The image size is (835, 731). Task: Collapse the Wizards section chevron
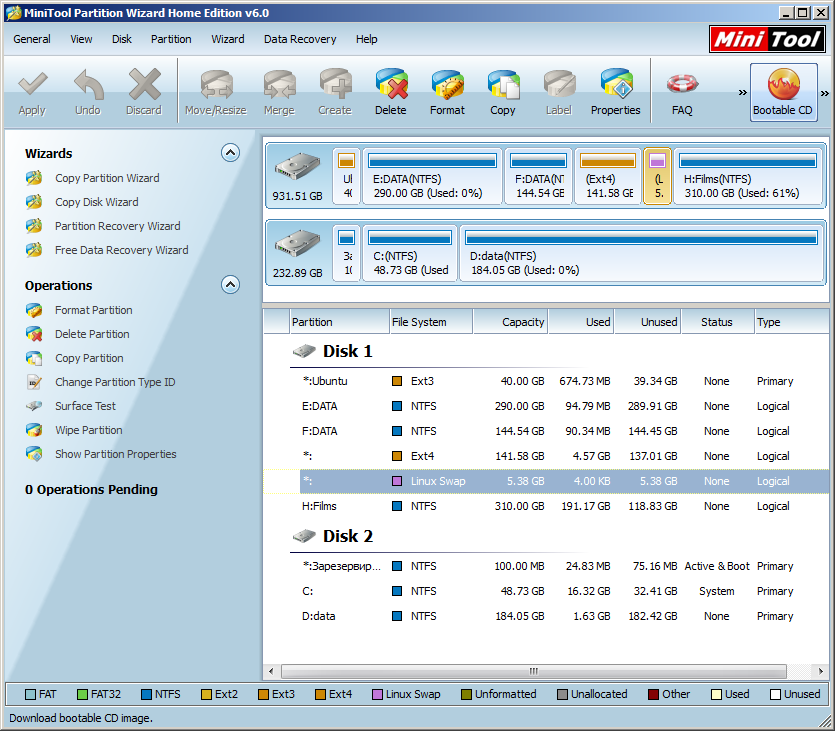[x=230, y=153]
